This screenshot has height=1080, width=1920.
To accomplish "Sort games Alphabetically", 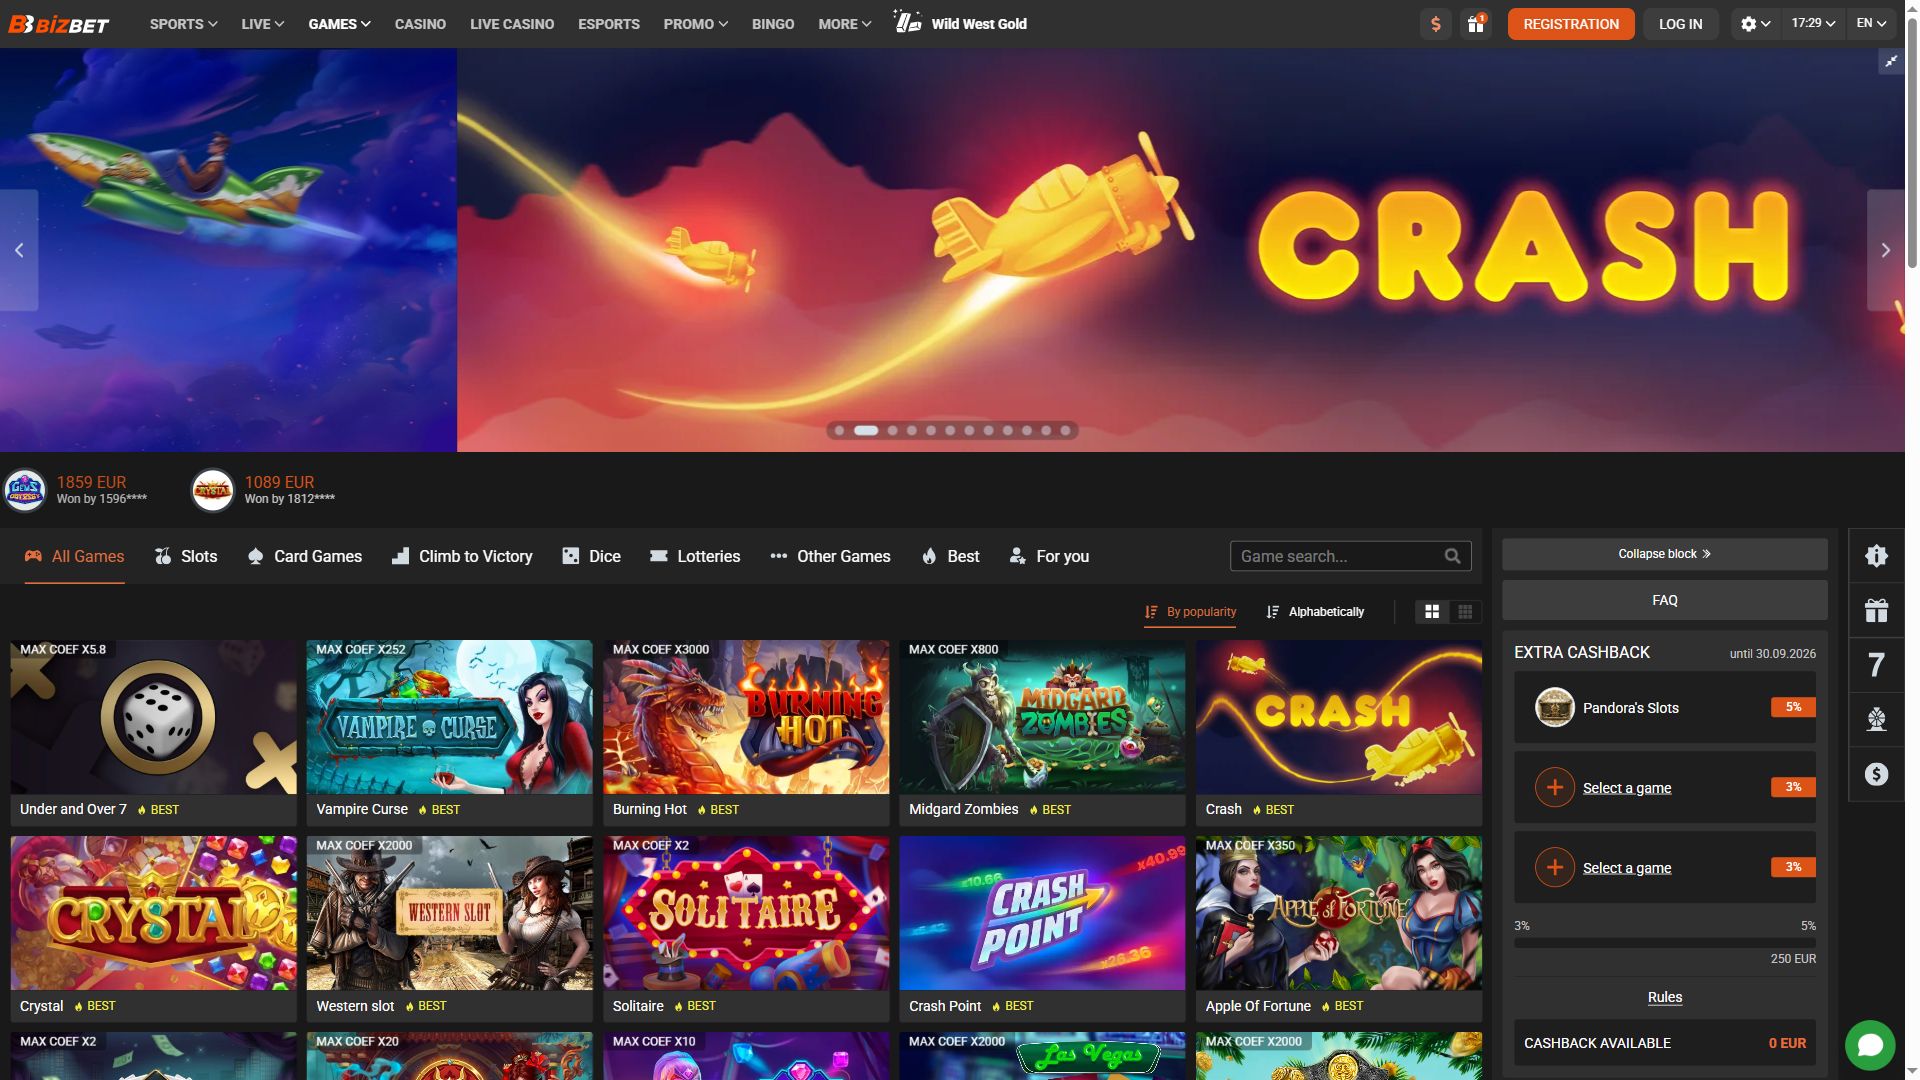I will tap(1315, 612).
